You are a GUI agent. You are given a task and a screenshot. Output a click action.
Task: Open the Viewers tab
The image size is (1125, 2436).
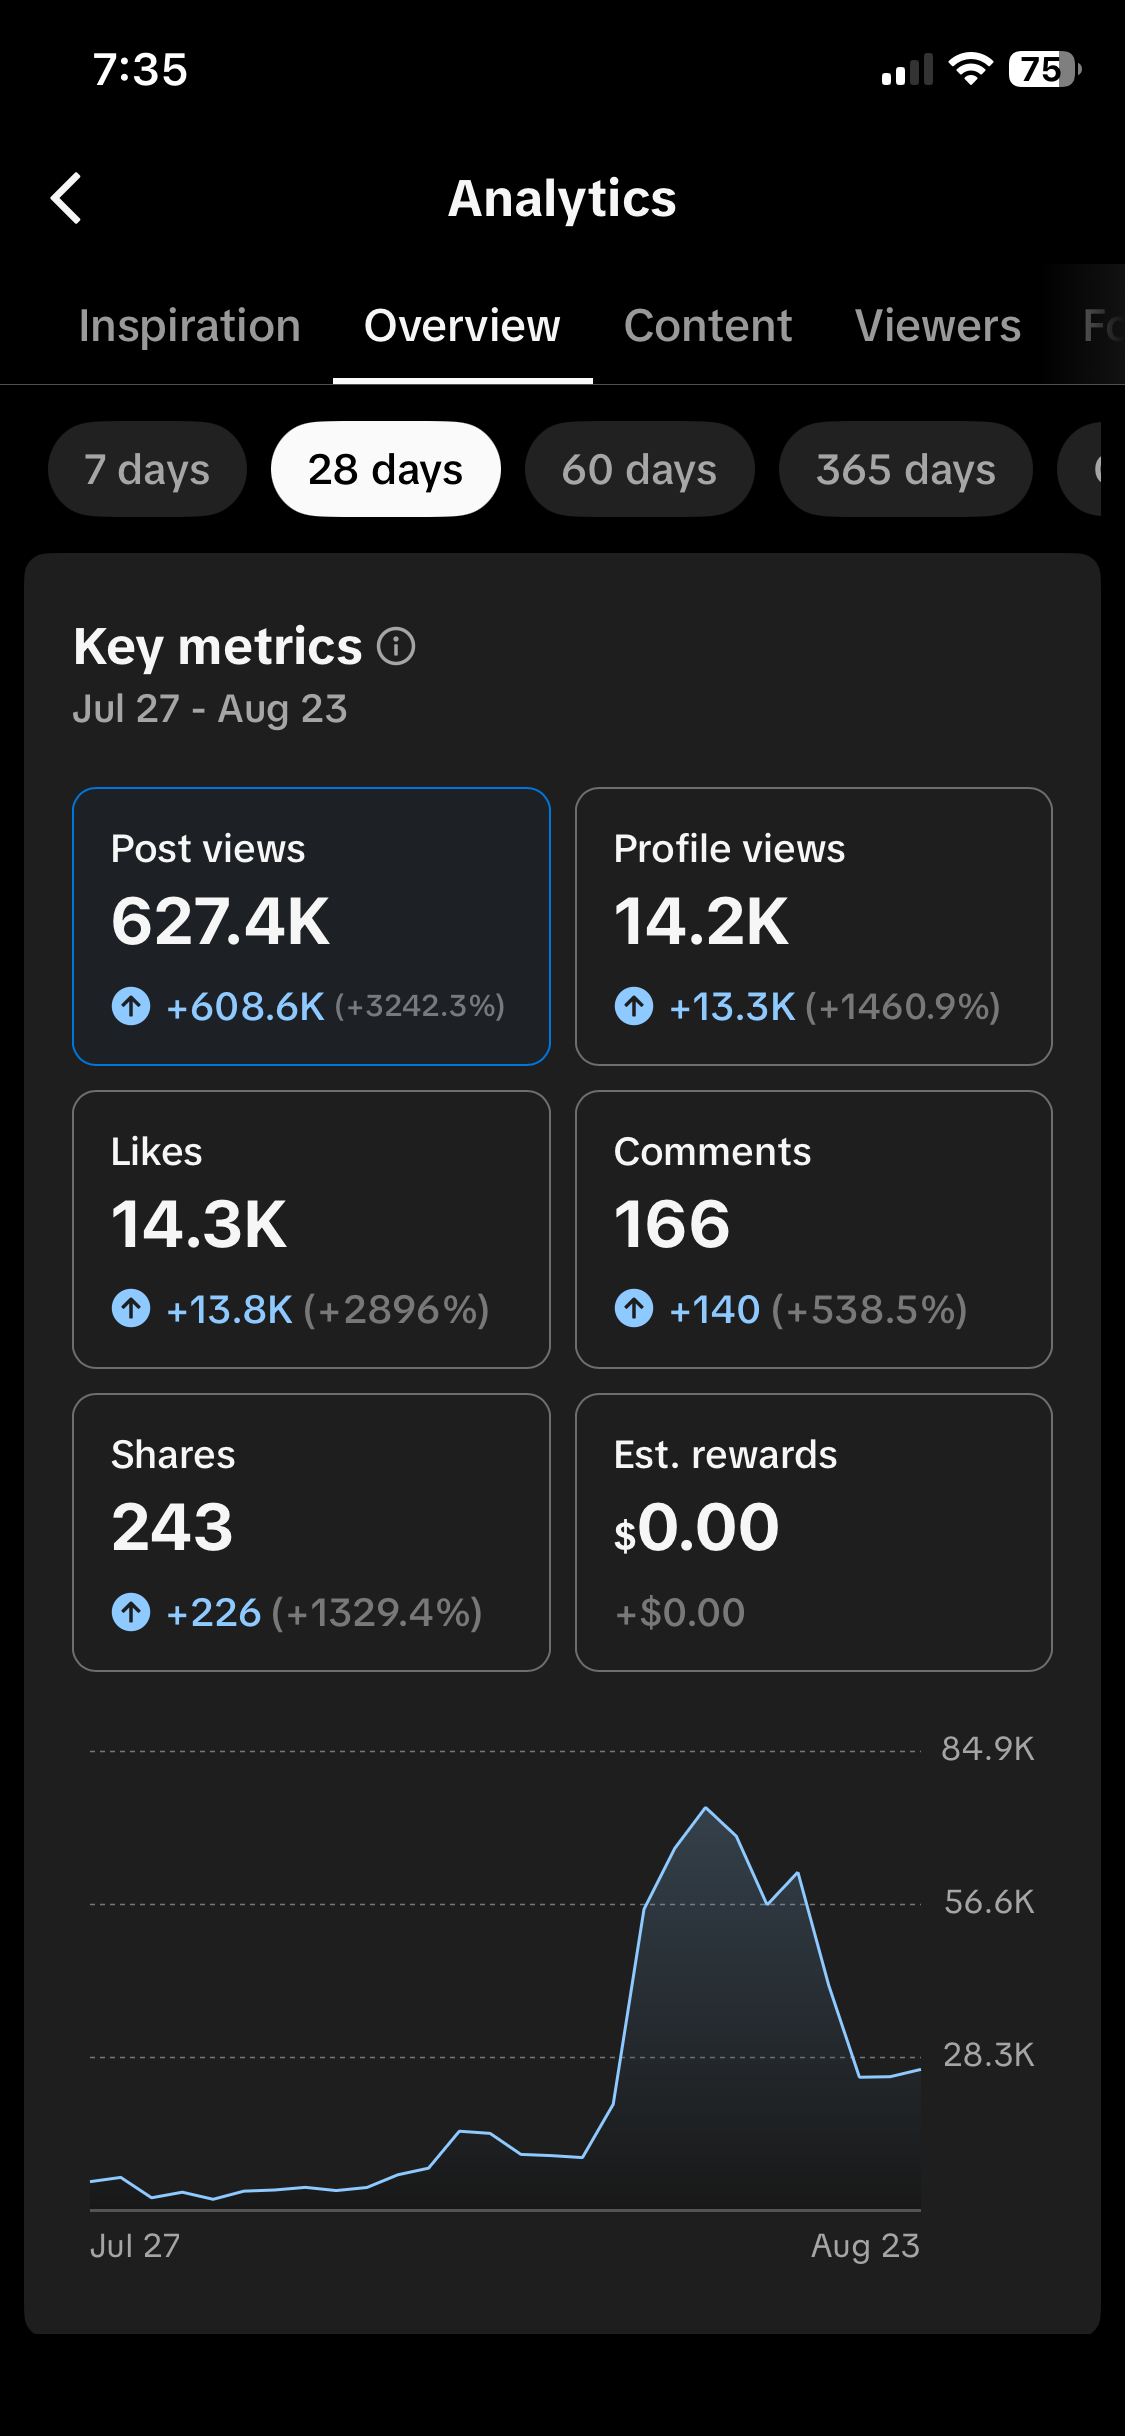(938, 326)
